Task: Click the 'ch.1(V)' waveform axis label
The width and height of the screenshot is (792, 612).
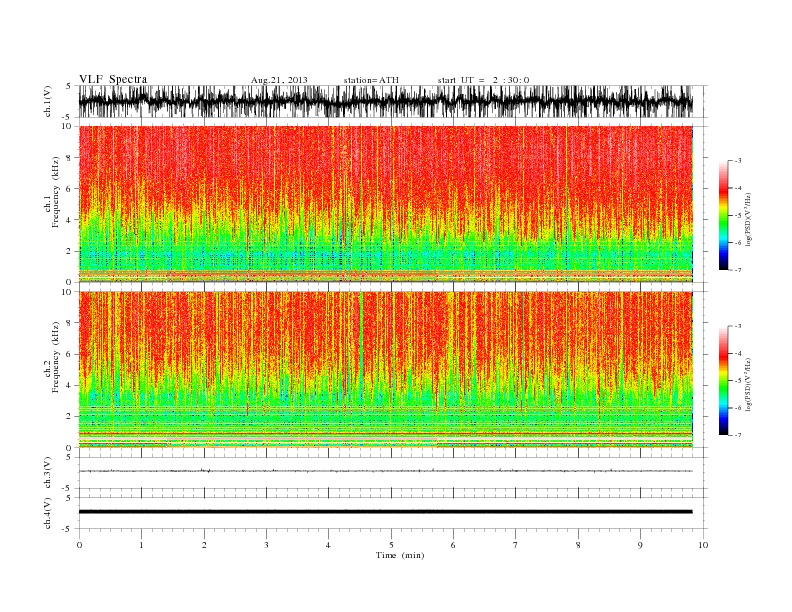Action: point(48,103)
